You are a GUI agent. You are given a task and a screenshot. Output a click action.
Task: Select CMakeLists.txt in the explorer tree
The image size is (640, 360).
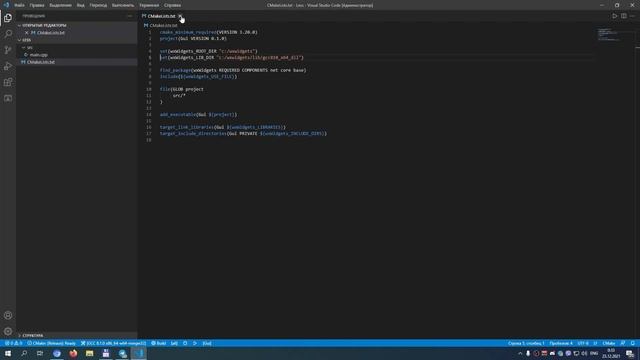click(x=40, y=62)
